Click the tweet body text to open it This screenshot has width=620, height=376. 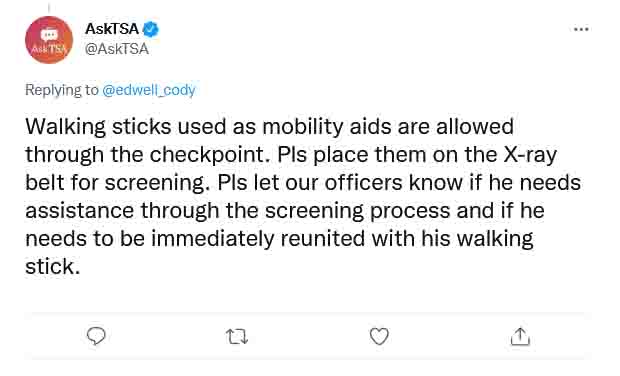click(303, 197)
